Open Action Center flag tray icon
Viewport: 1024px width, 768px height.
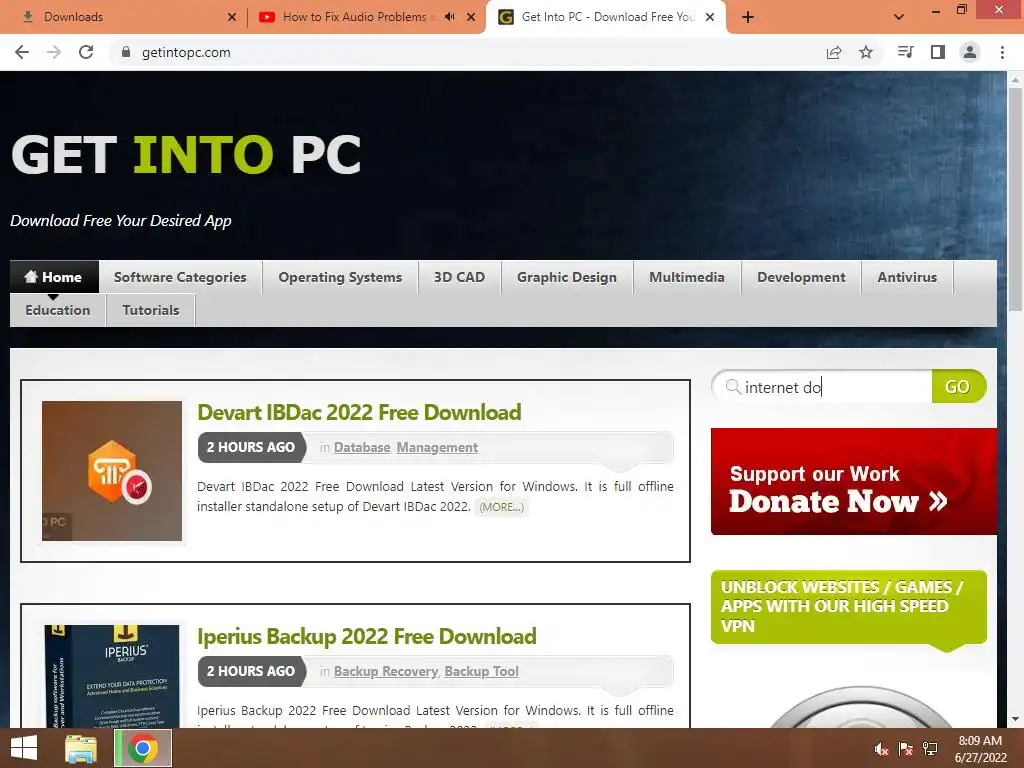pos(906,749)
